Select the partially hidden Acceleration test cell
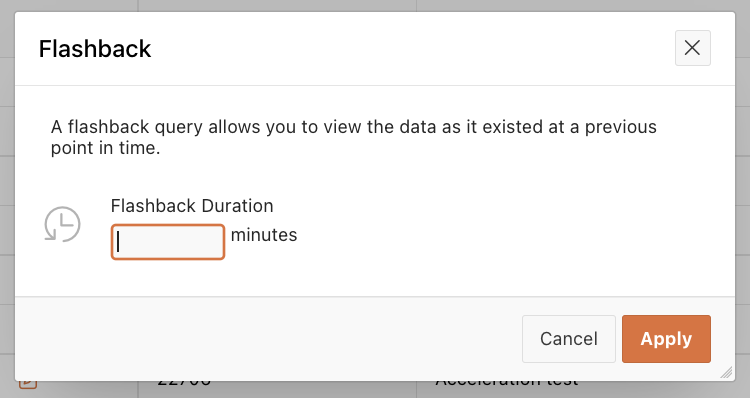Viewport: 750px width, 398px height. pyautogui.click(x=507, y=384)
